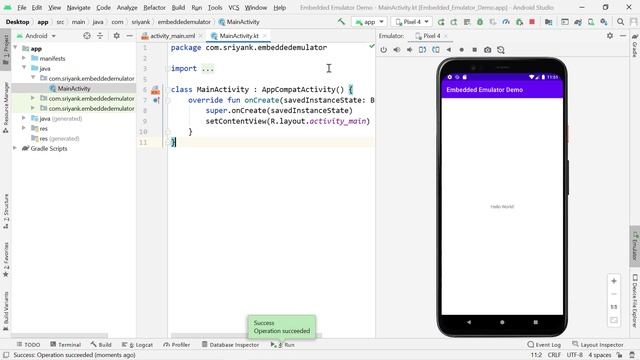Collapse the java folder node
The width and height of the screenshot is (640, 360).
[24, 68]
